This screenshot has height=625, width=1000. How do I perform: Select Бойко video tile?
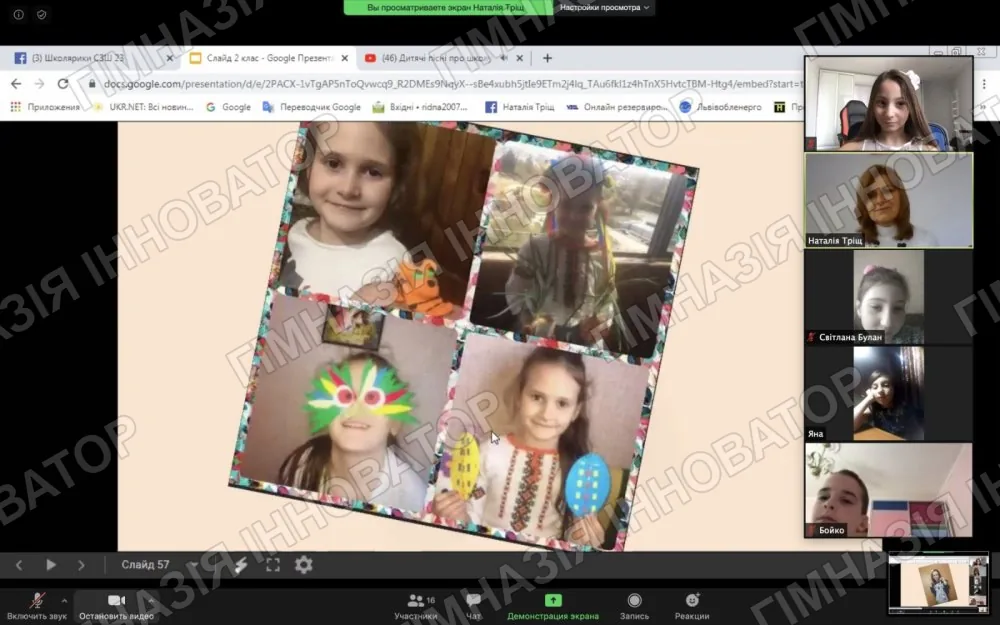(888, 490)
